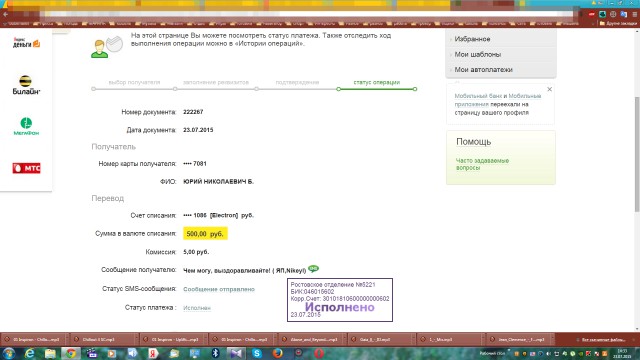
Task: Click the commission value 5,00 руб.
Action: pos(196,252)
